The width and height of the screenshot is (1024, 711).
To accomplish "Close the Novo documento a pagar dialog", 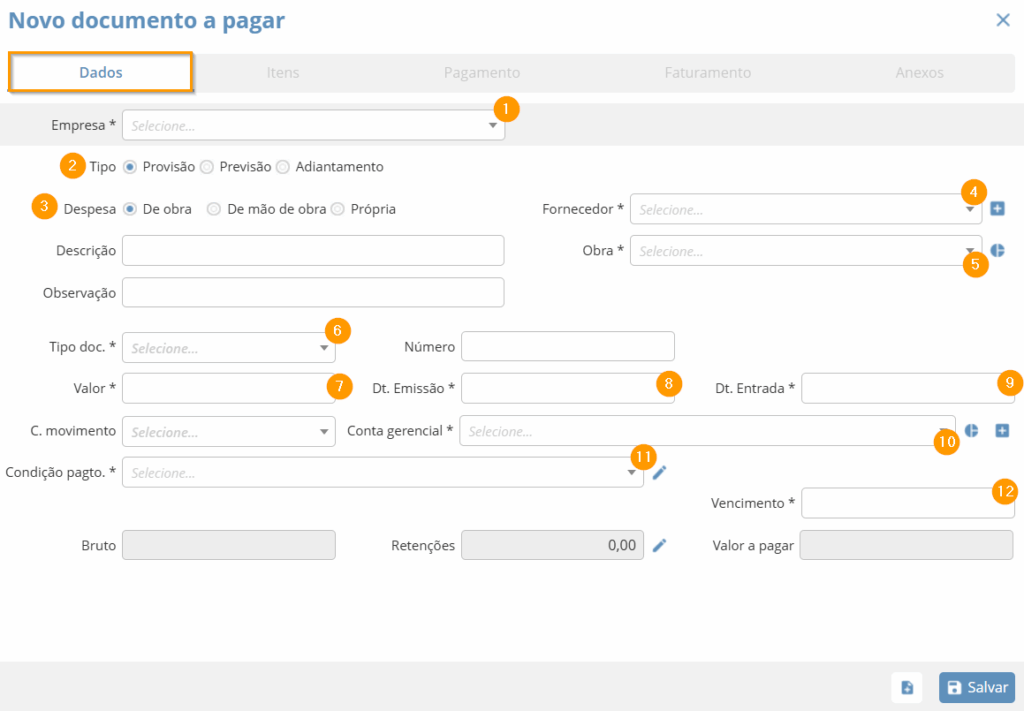I will tap(1002, 20).
